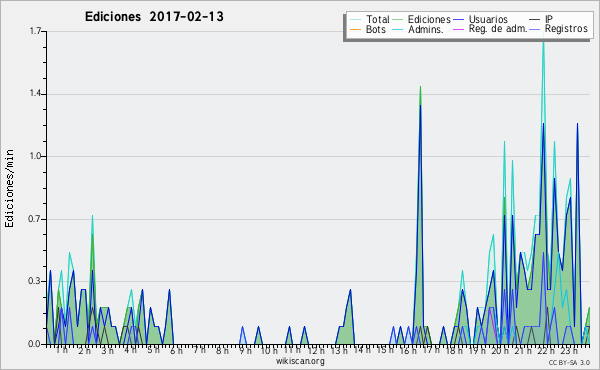Click the 2 h peak near 0.7

pos(92,216)
